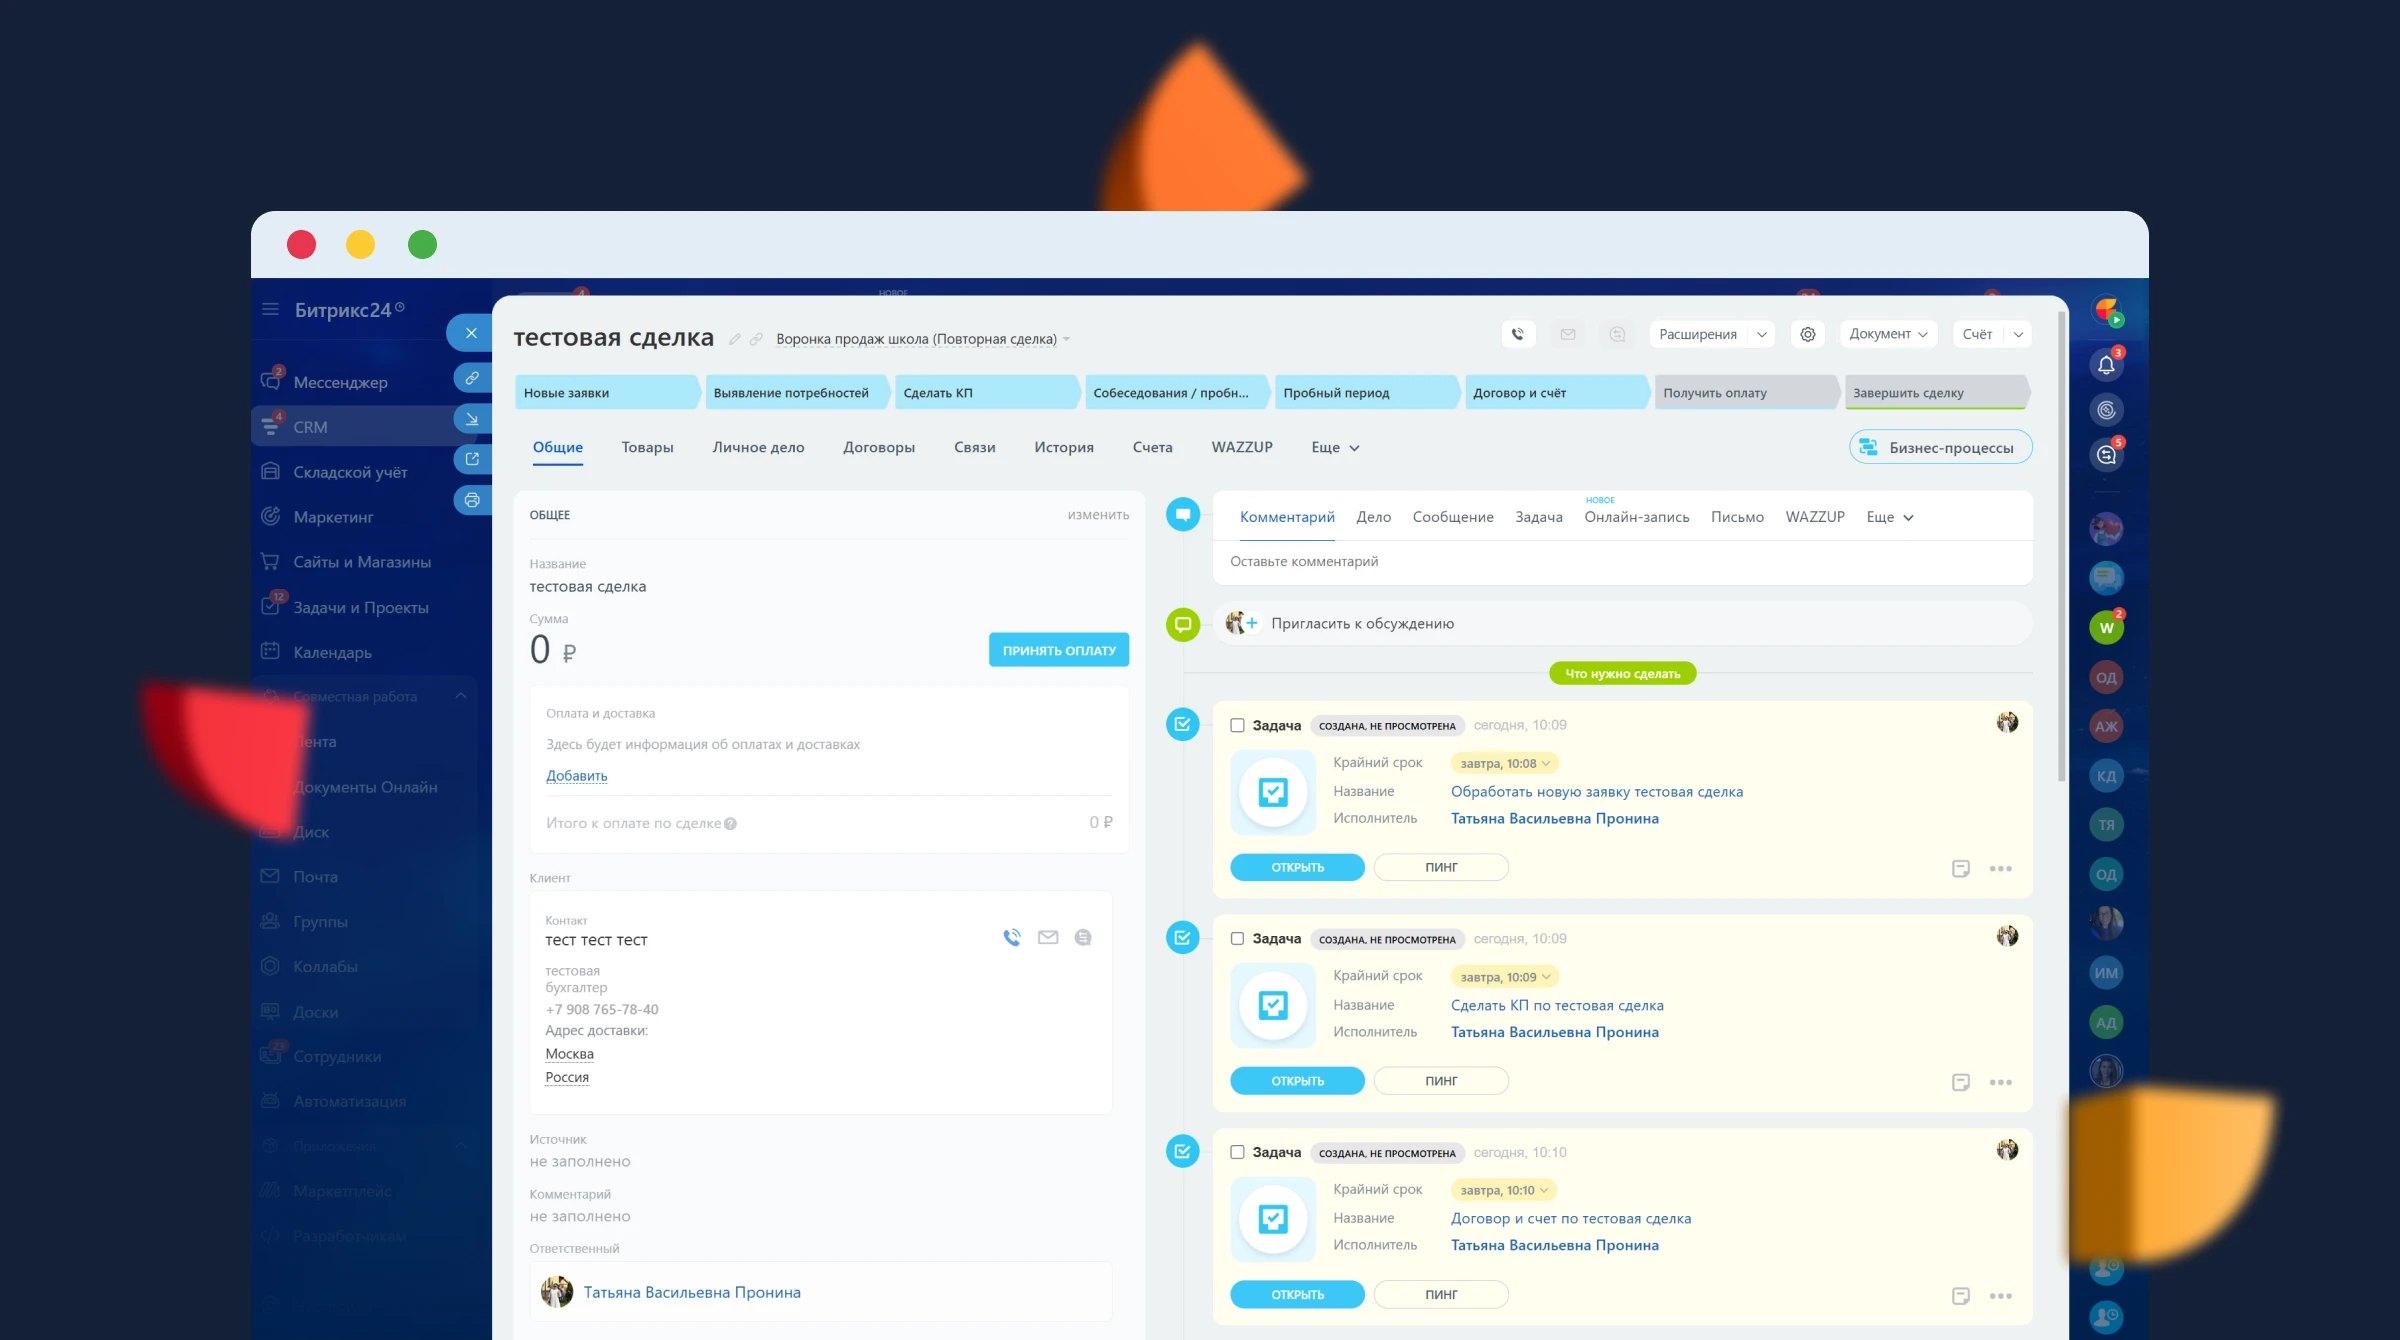This screenshot has width=2400, height=1340.
Task: Open deal settings gear icon
Action: pos(1808,334)
